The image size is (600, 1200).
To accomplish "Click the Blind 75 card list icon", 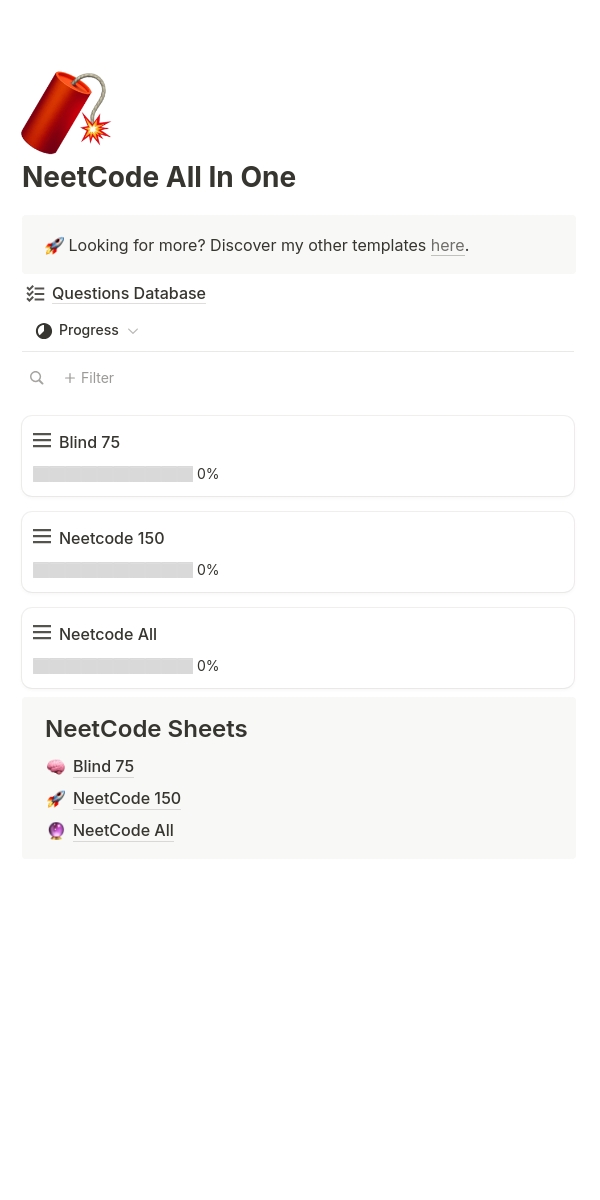I will (42, 441).
